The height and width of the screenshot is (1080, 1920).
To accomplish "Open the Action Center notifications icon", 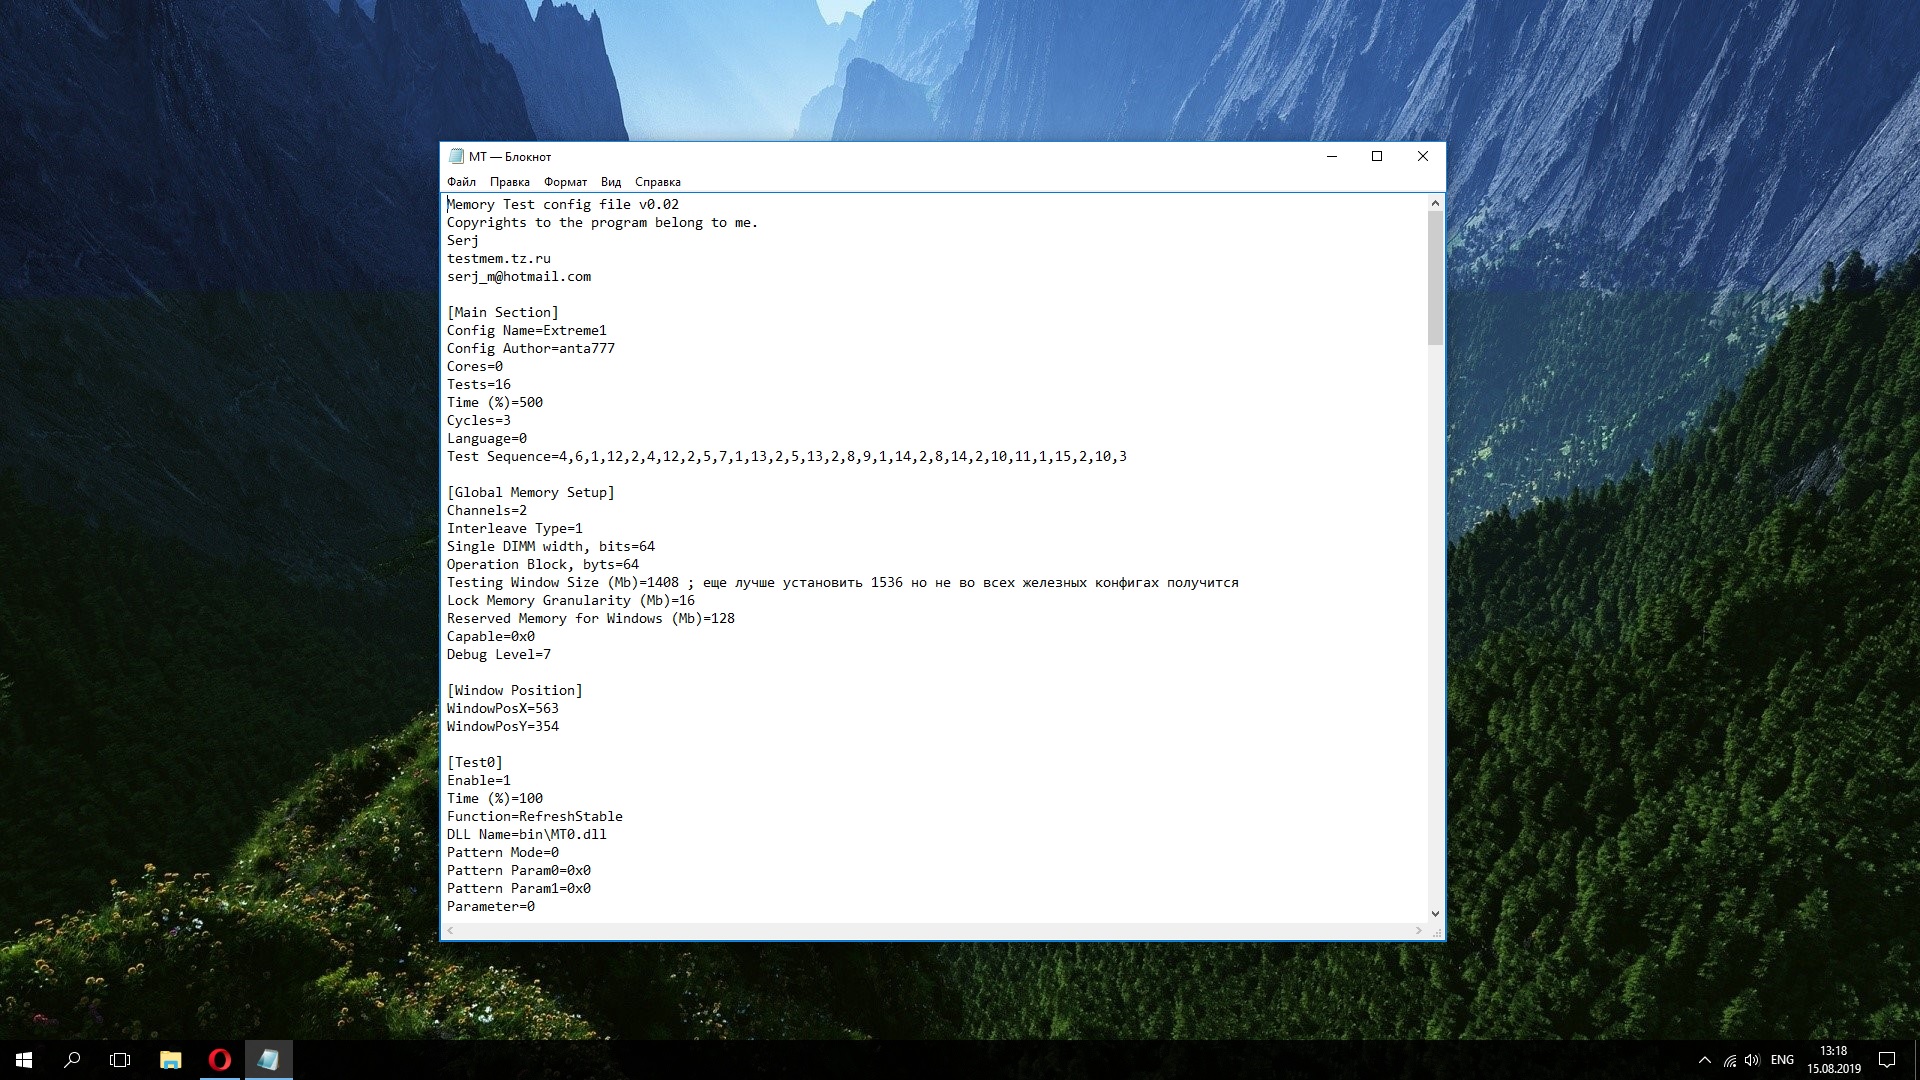I will [1887, 1060].
